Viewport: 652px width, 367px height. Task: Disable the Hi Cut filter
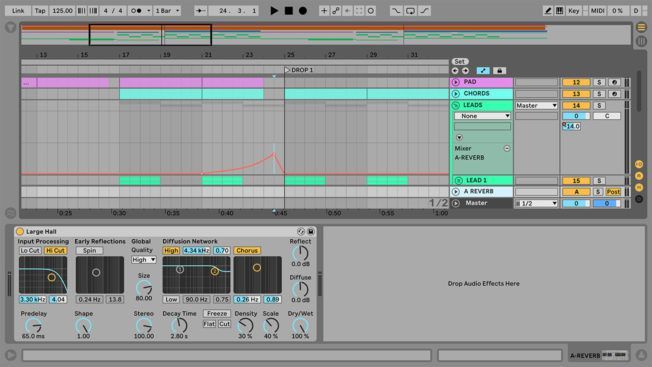click(x=55, y=251)
